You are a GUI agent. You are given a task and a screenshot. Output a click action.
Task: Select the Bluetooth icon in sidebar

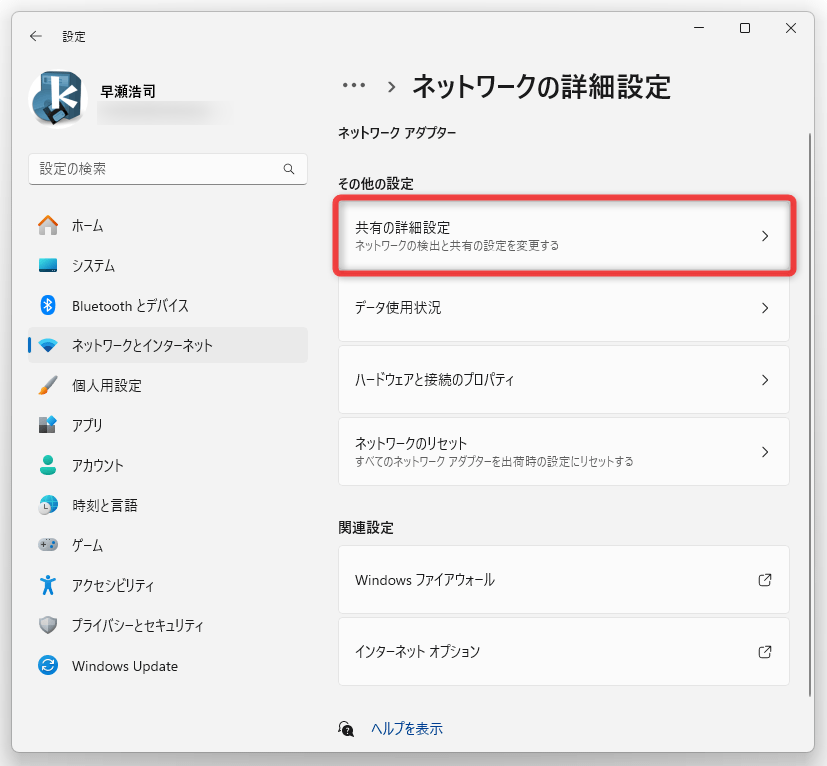pos(48,305)
